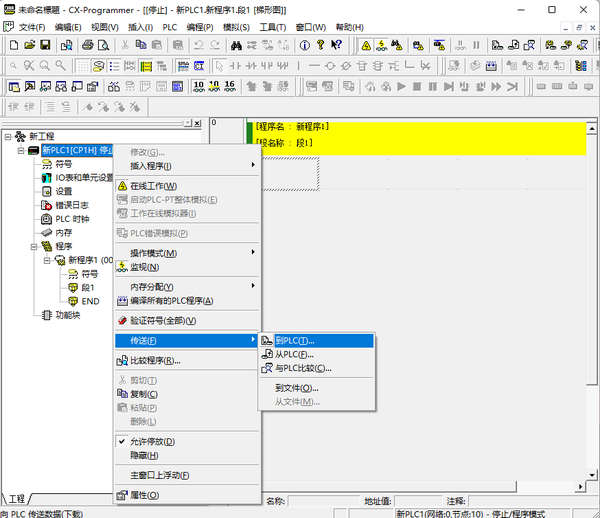Collapse the 新PLC1[CP1H] tree node

pyautogui.click(x=21, y=150)
